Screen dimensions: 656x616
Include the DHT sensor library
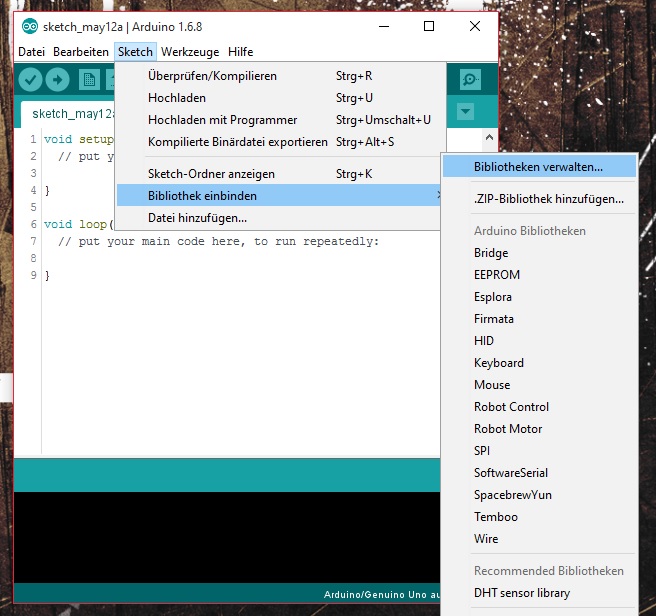pyautogui.click(x=539, y=593)
